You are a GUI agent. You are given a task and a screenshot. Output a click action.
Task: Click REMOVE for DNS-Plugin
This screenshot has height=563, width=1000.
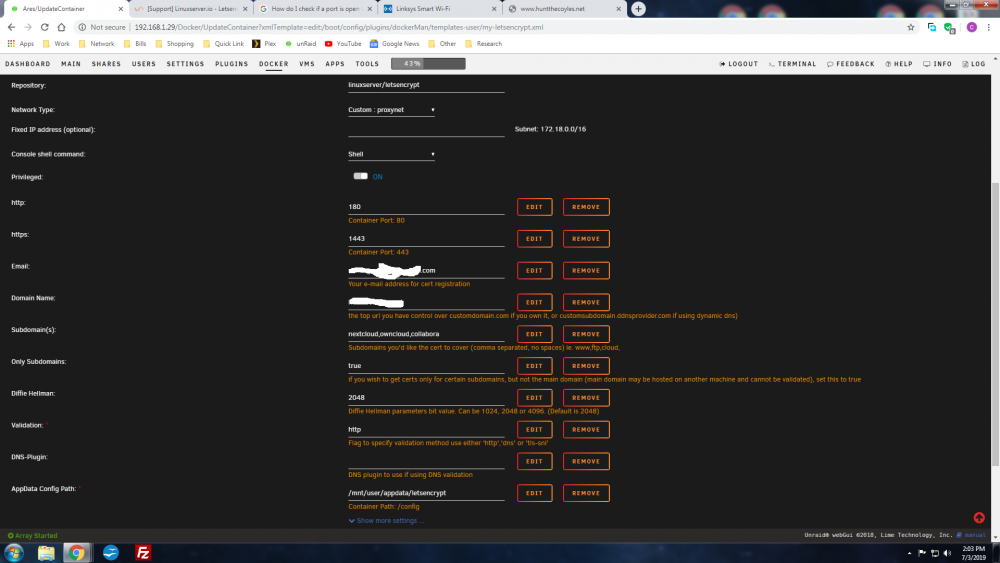586,462
